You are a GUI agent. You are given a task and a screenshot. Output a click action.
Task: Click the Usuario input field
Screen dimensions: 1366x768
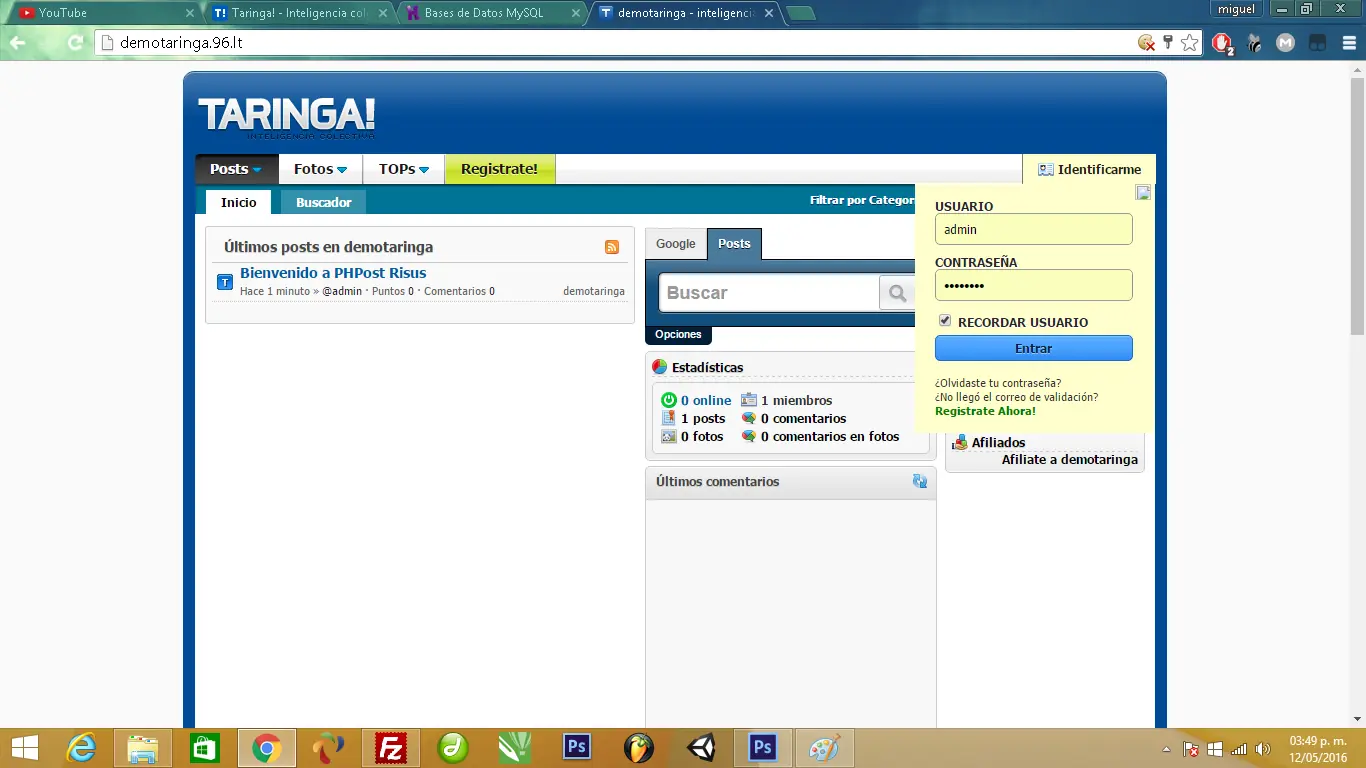(x=1033, y=229)
